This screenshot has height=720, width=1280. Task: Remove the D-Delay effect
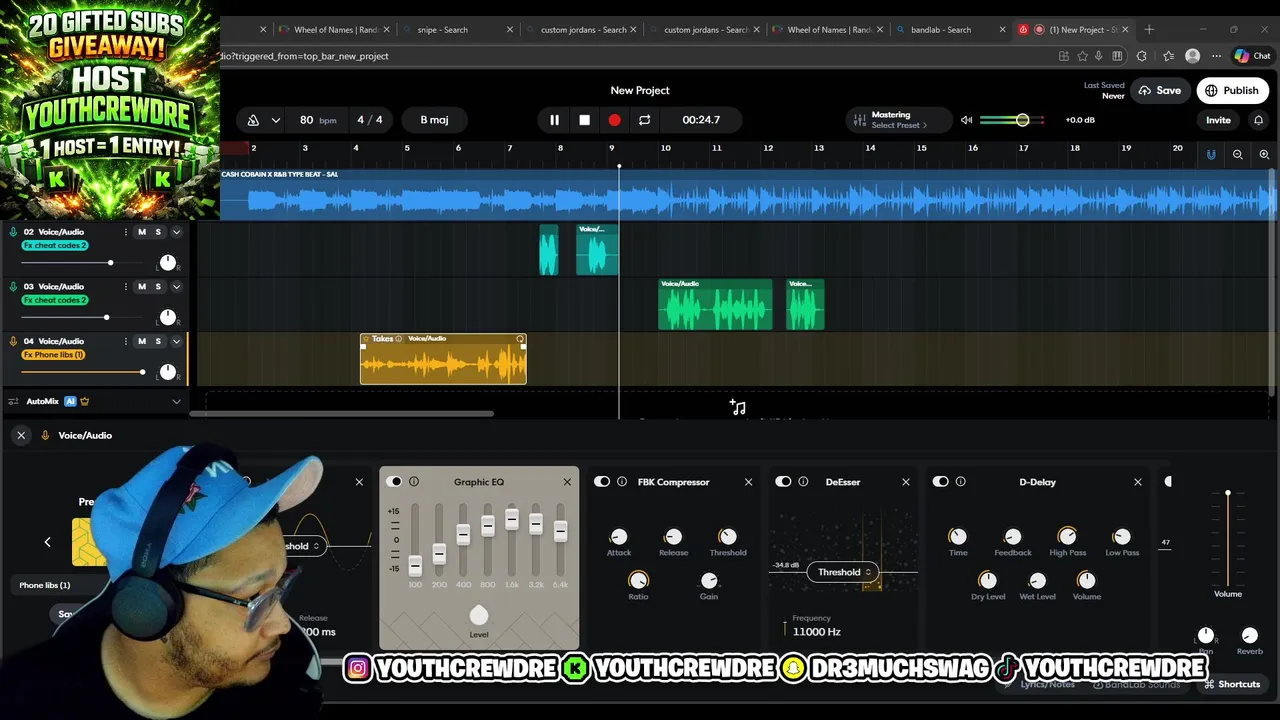tap(1137, 482)
